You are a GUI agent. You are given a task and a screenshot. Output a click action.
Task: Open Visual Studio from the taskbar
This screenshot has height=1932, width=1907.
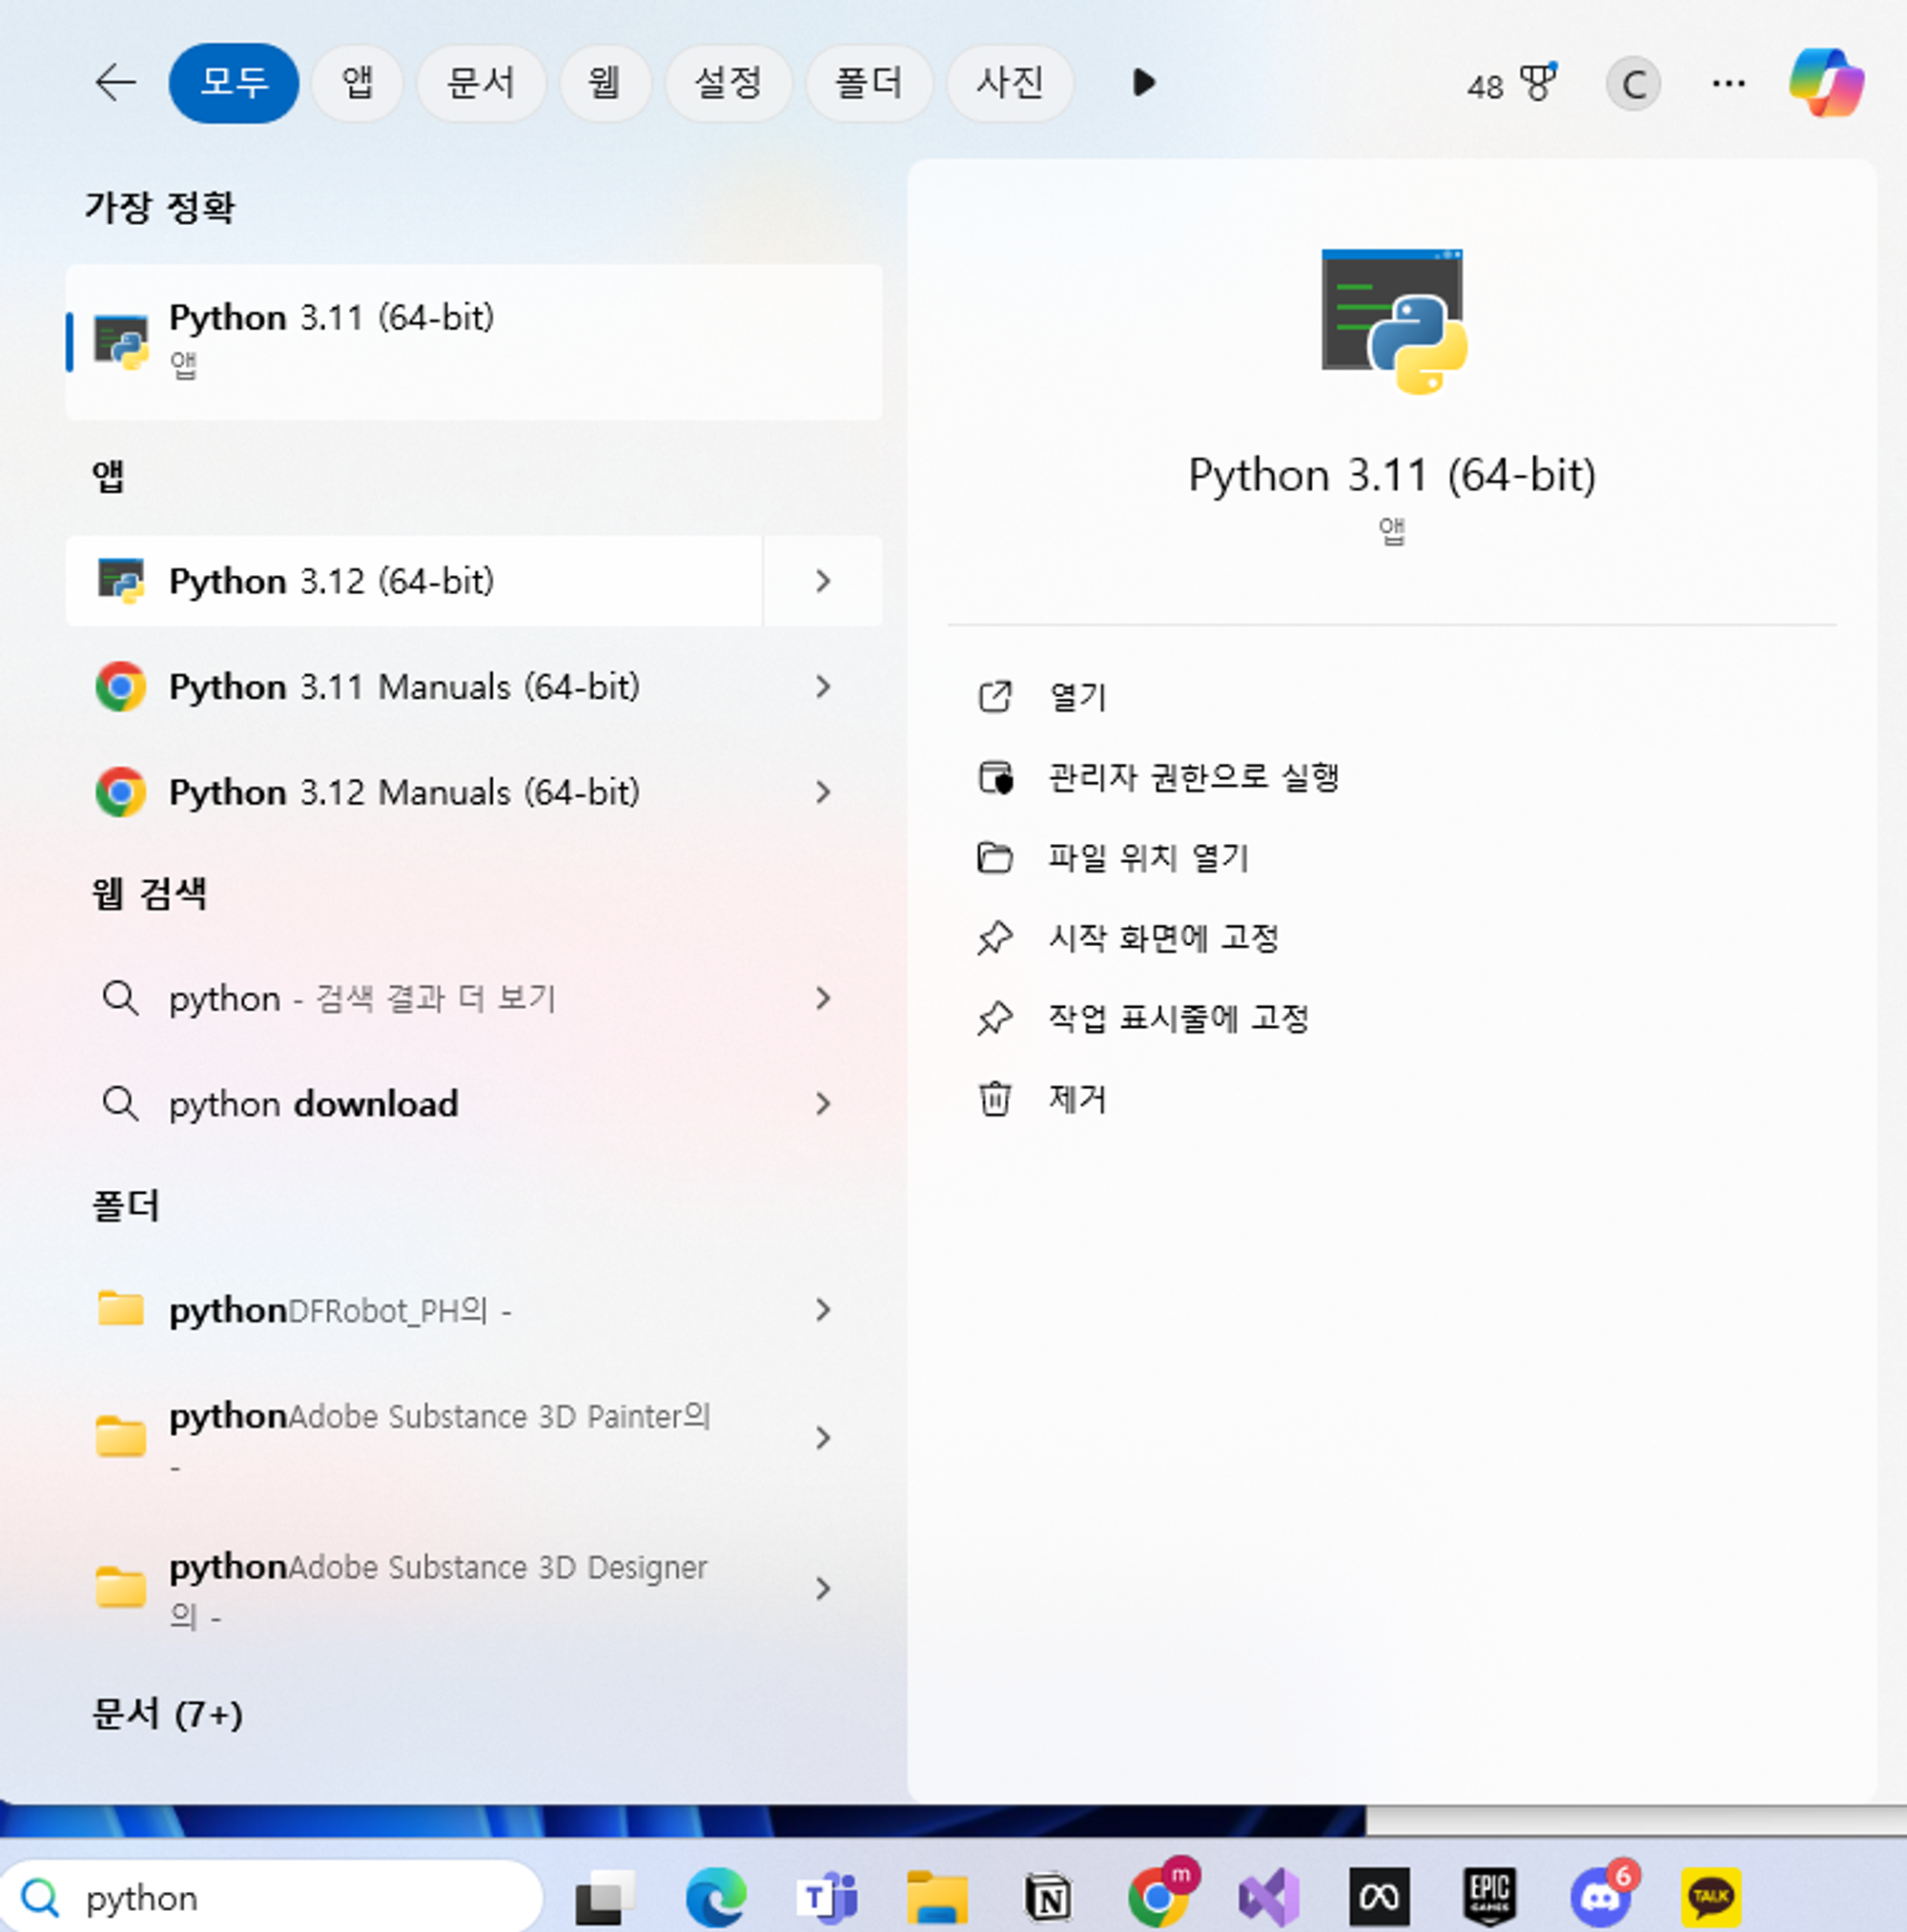(1268, 1897)
